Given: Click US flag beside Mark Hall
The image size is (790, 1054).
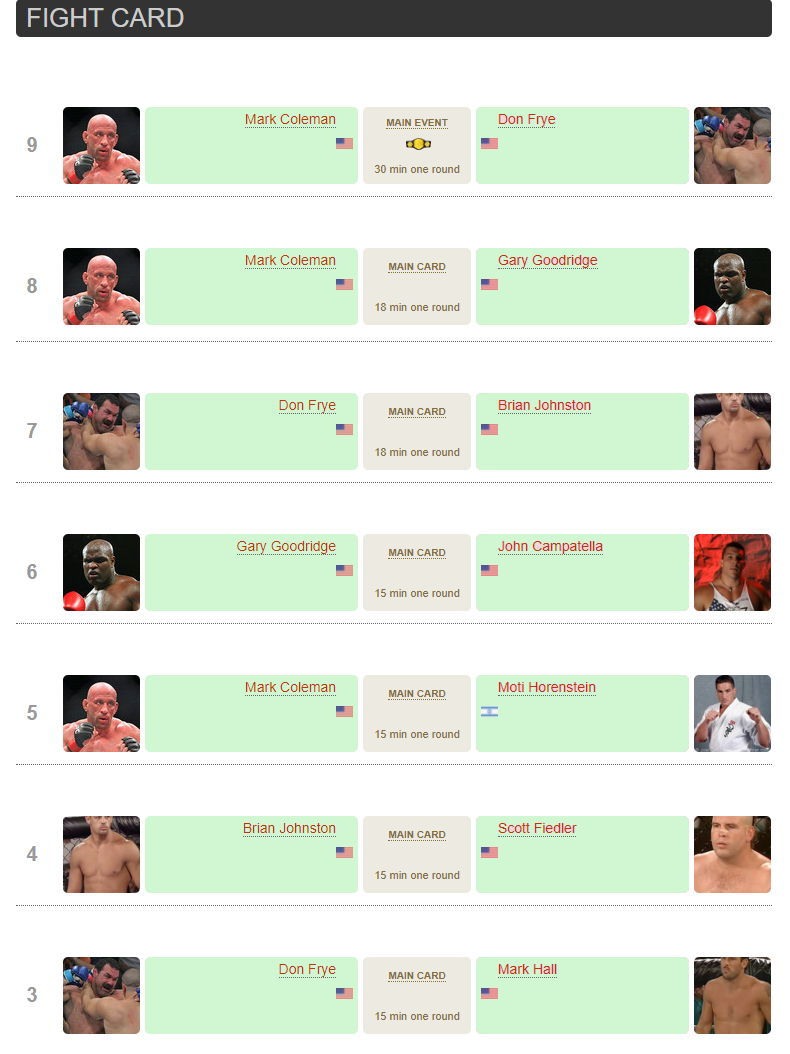Looking at the screenshot, I should pos(489,994).
